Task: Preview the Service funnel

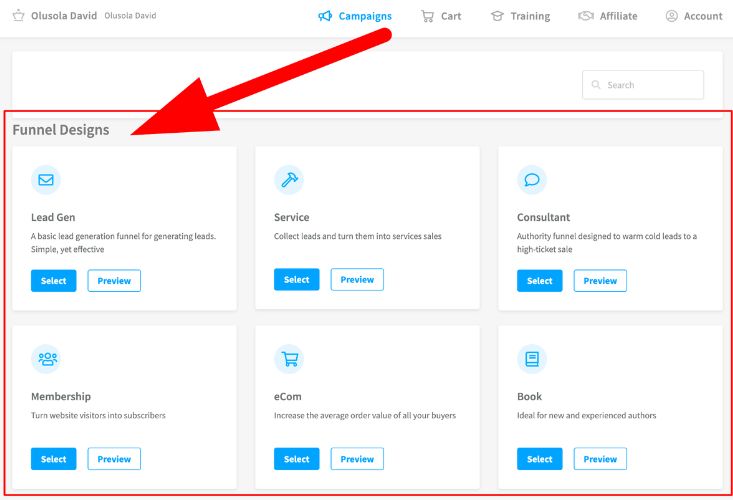Action: coord(357,279)
